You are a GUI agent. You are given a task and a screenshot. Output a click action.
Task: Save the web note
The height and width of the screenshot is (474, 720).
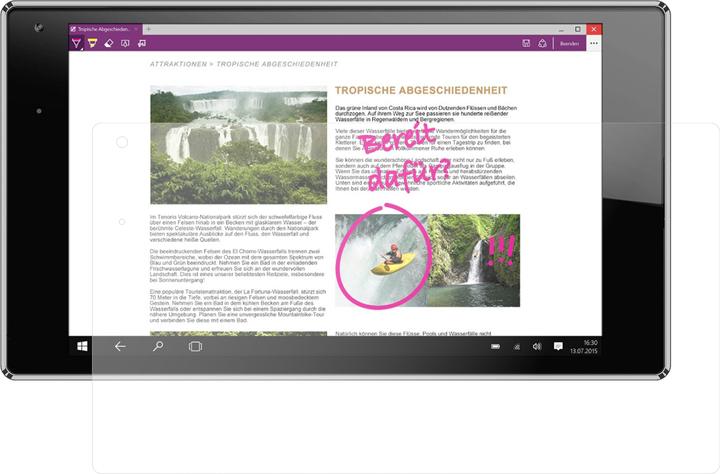pyautogui.click(x=526, y=43)
